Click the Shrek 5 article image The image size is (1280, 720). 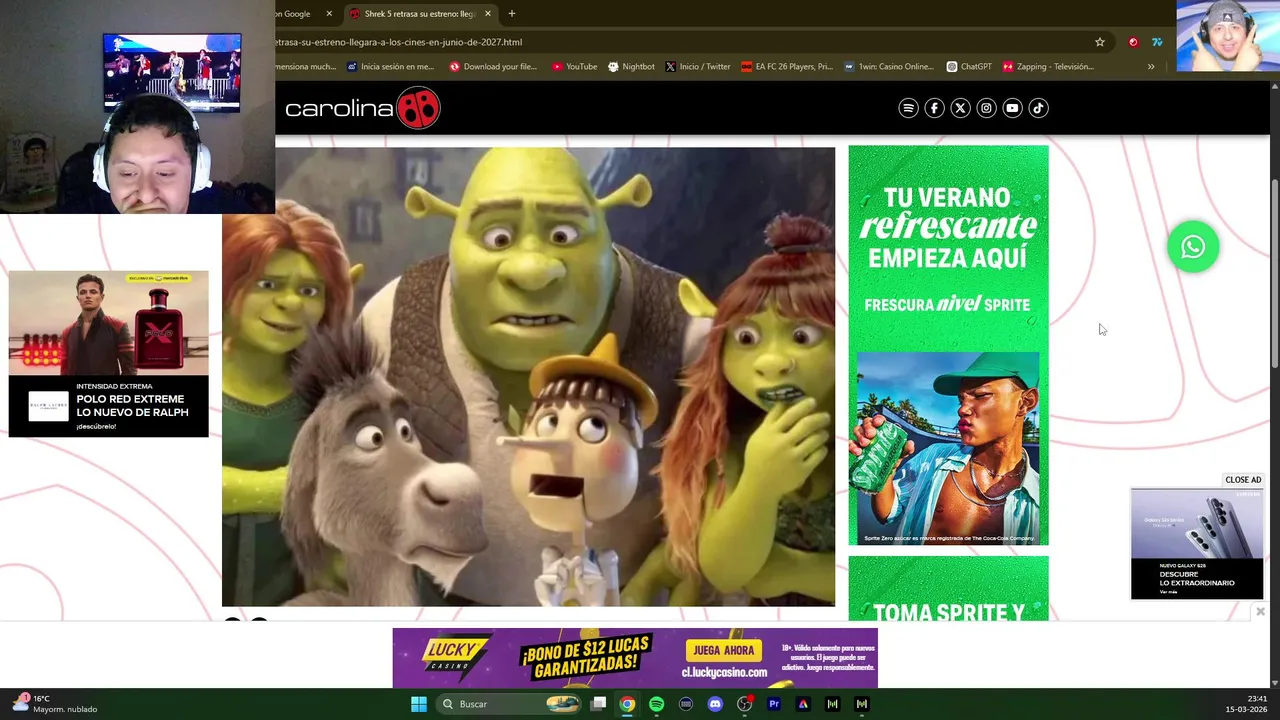[528, 377]
